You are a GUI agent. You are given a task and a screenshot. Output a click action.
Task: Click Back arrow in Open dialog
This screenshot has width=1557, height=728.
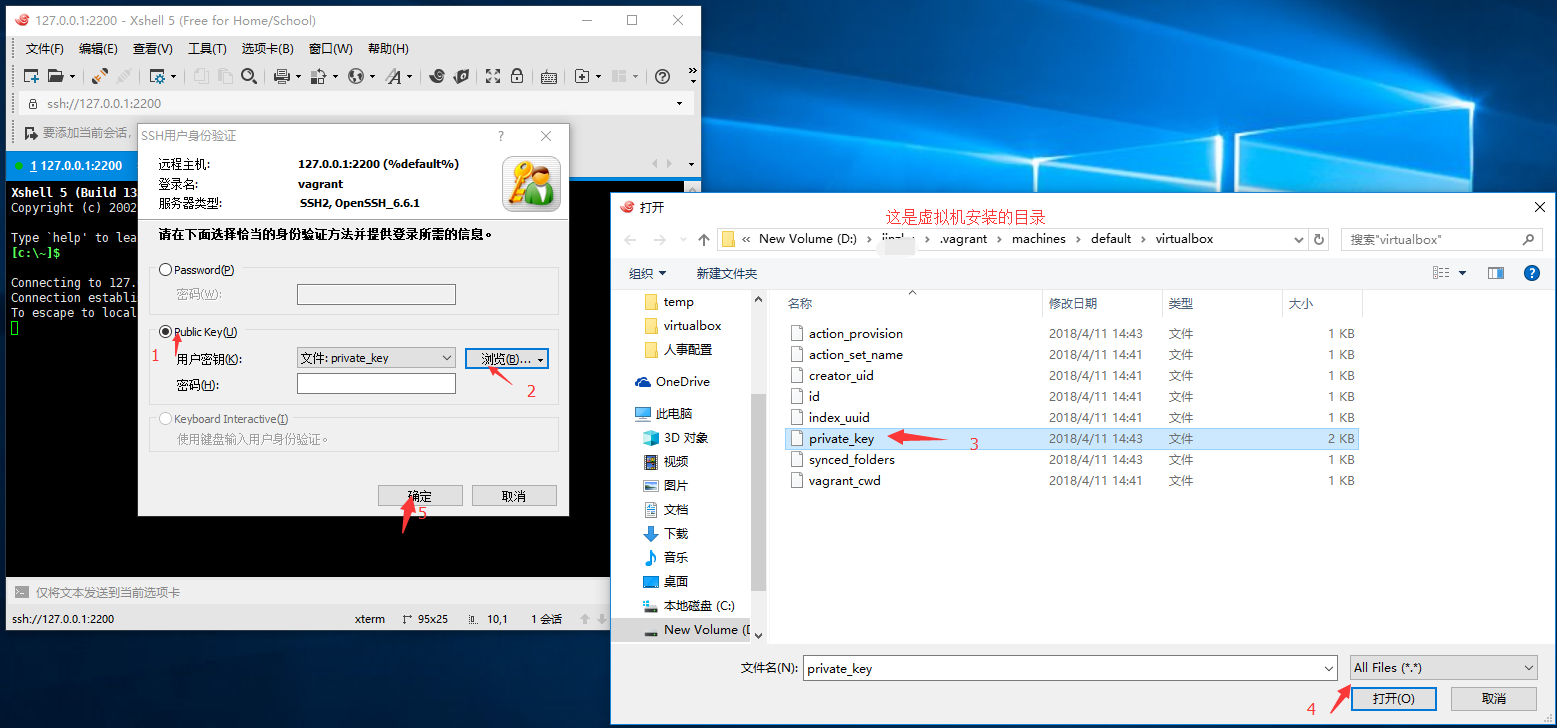[x=630, y=240]
